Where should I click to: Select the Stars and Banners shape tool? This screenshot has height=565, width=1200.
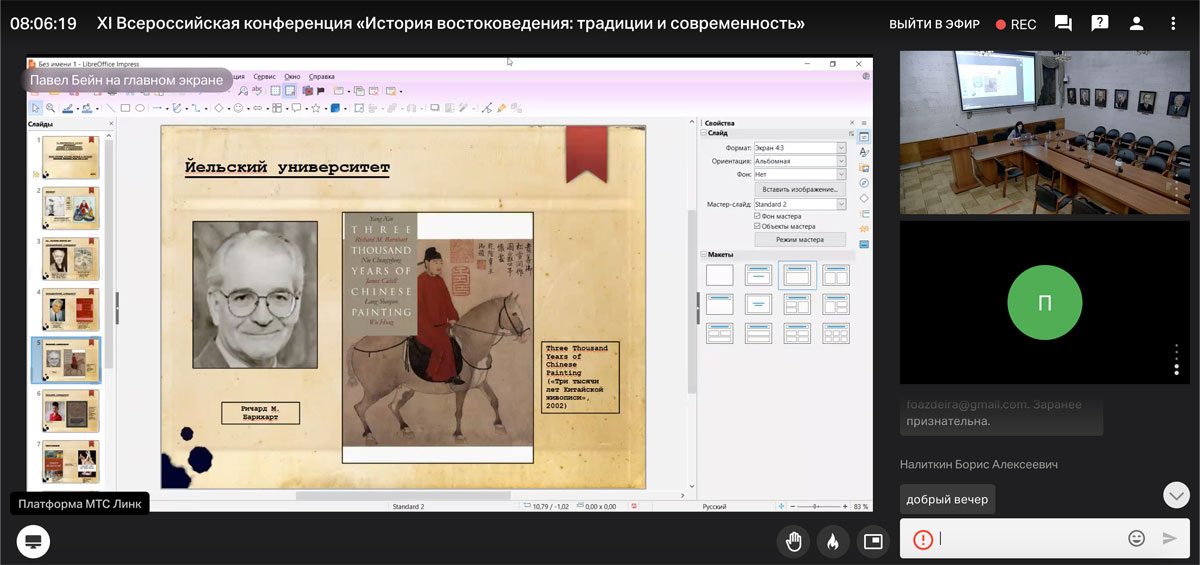(316, 108)
